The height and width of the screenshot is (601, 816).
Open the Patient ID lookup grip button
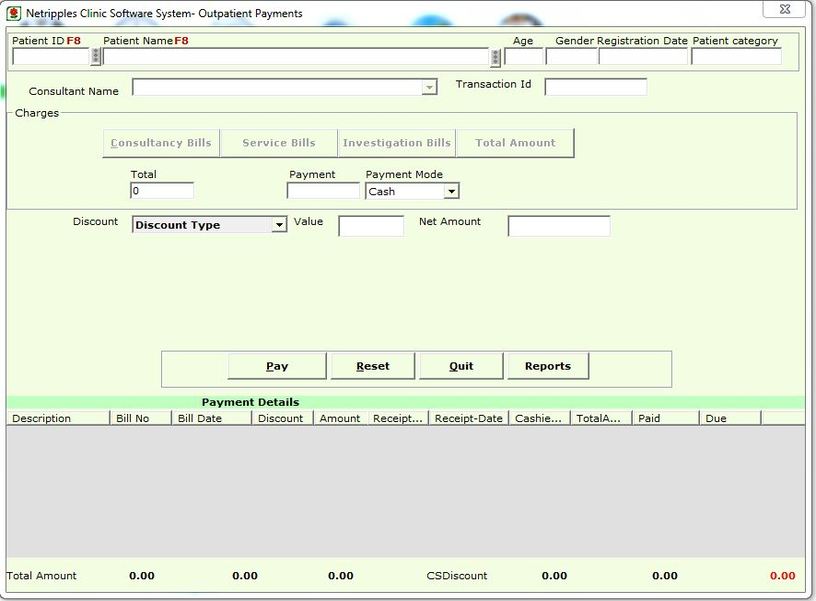pos(95,56)
